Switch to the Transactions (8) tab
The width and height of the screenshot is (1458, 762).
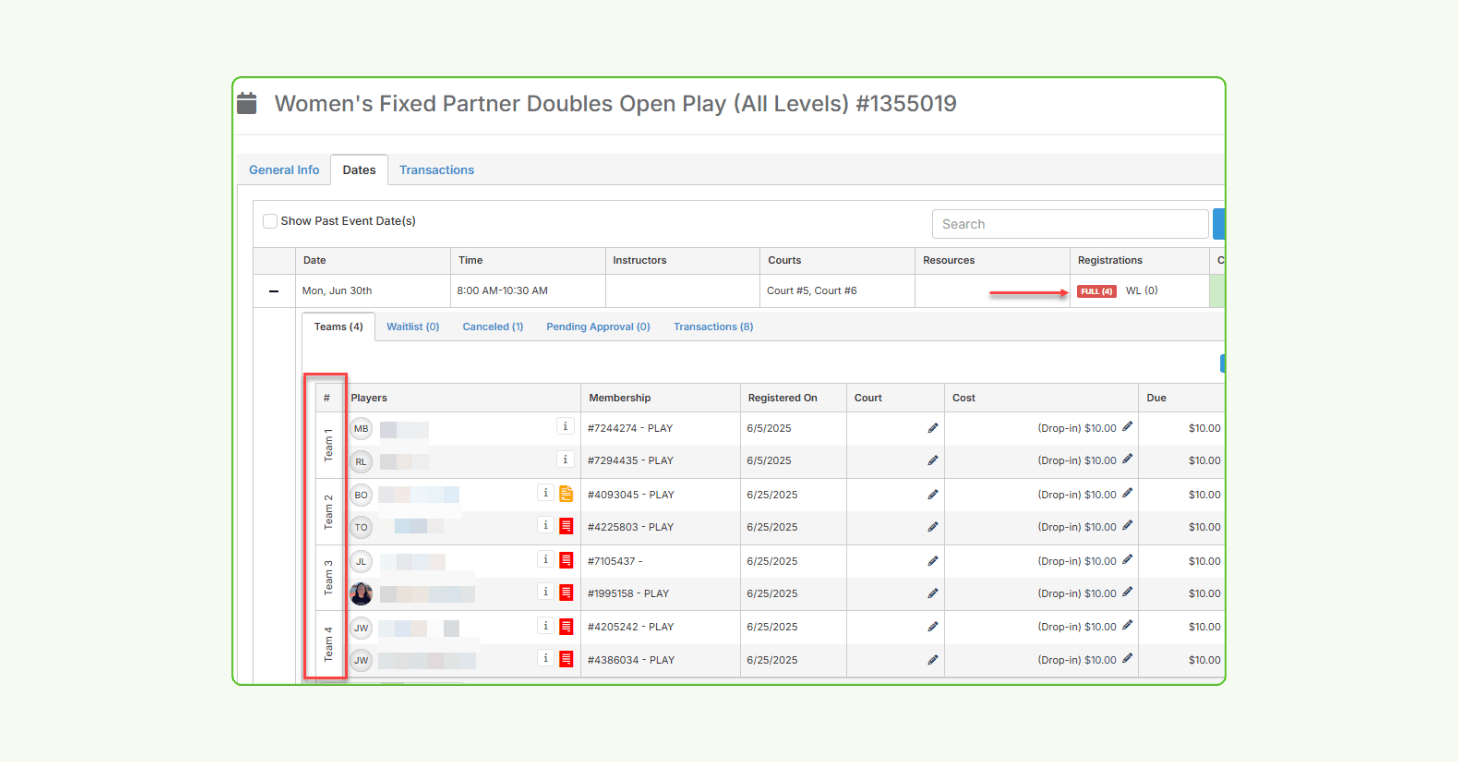point(713,326)
